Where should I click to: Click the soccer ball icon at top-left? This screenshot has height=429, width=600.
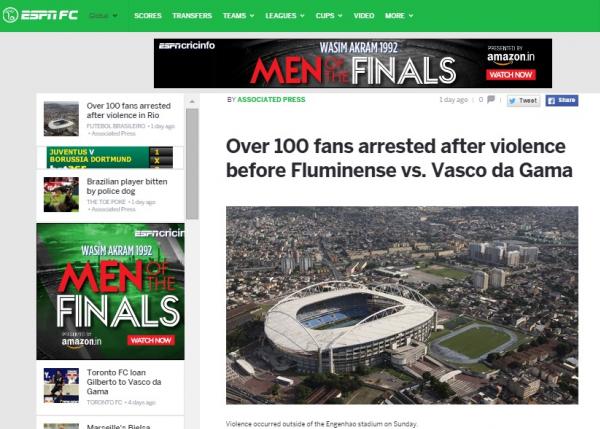tap(11, 15)
